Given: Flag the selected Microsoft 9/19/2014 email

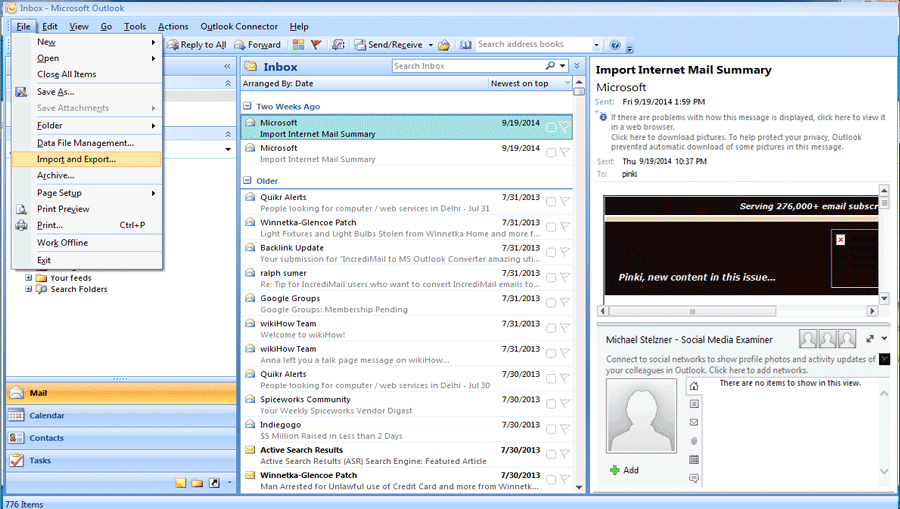Looking at the screenshot, I should coord(565,127).
